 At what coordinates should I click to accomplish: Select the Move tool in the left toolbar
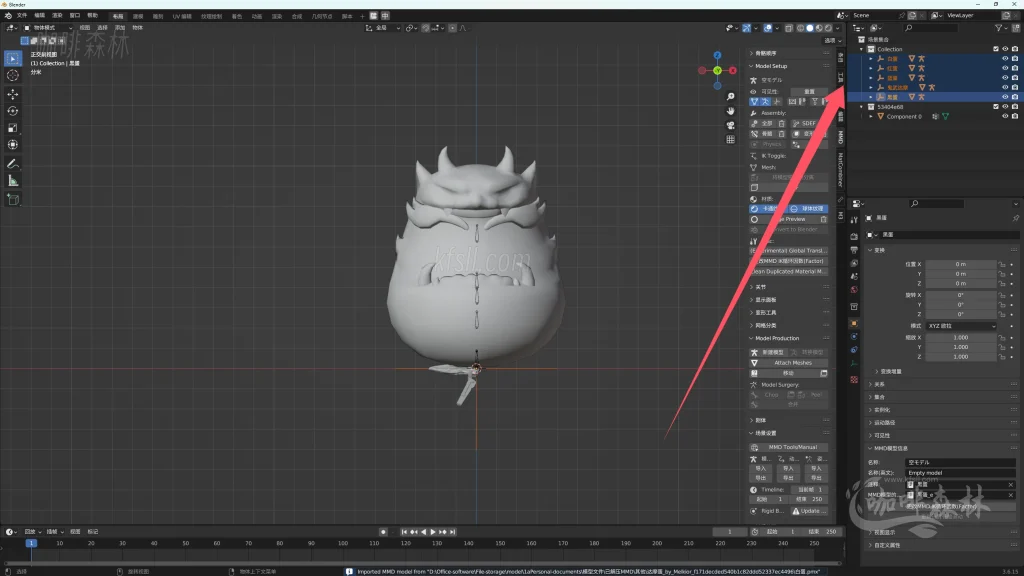point(13,93)
